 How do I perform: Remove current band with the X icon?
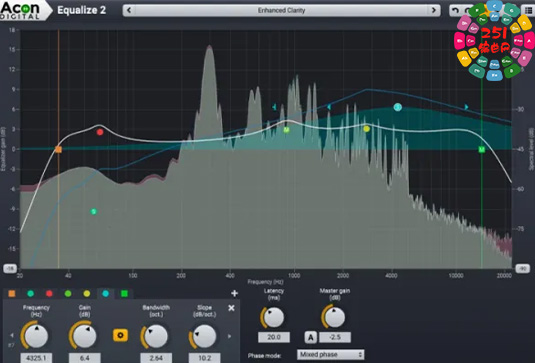[x=231, y=308]
